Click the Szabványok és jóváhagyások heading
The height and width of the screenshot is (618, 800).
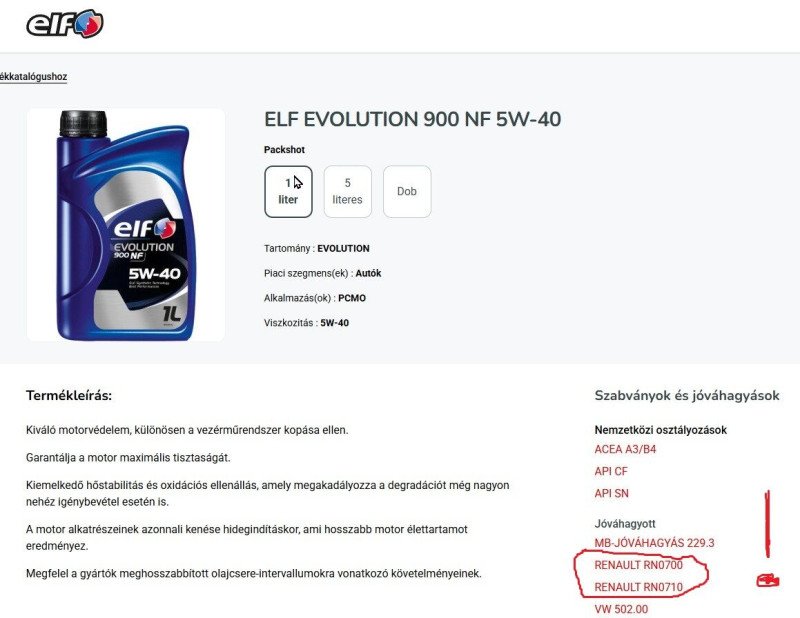[687, 395]
